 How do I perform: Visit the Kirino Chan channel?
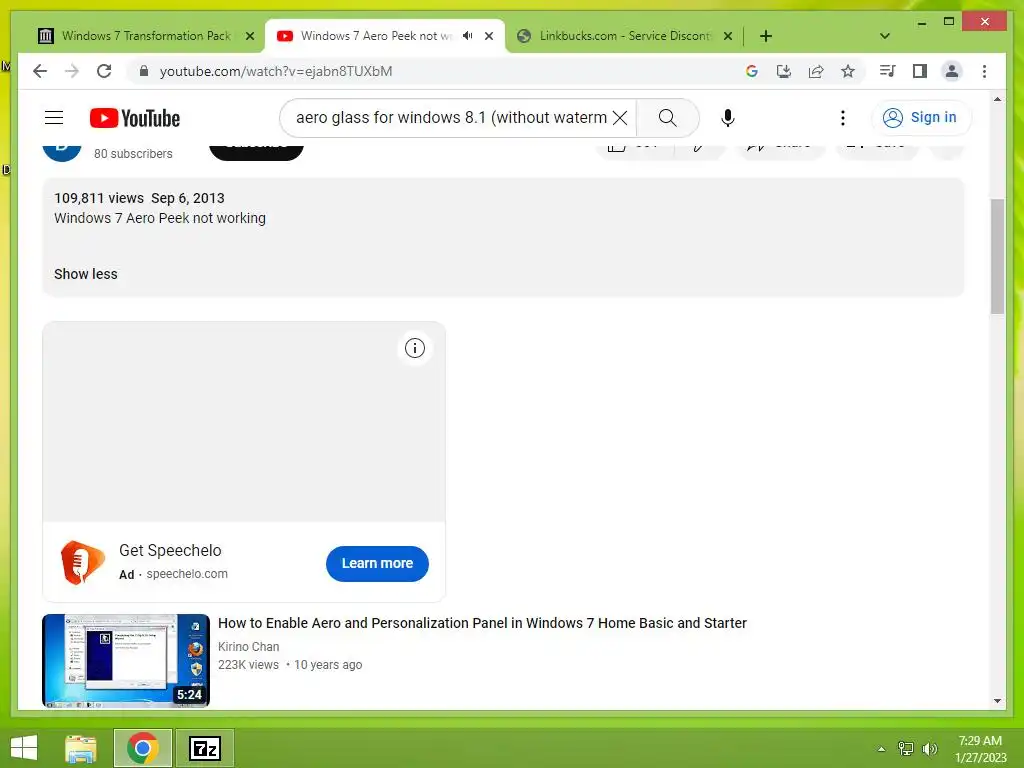click(248, 647)
